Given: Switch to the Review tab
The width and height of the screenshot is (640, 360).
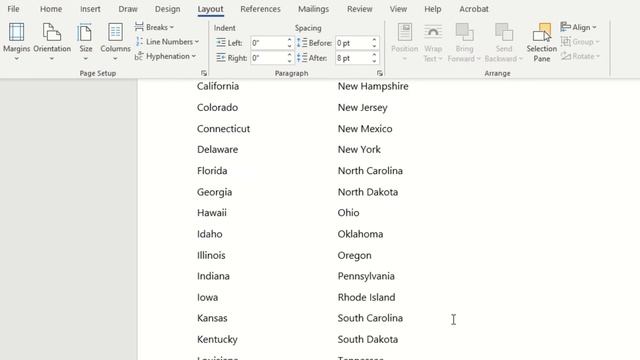Looking at the screenshot, I should coord(360,9).
